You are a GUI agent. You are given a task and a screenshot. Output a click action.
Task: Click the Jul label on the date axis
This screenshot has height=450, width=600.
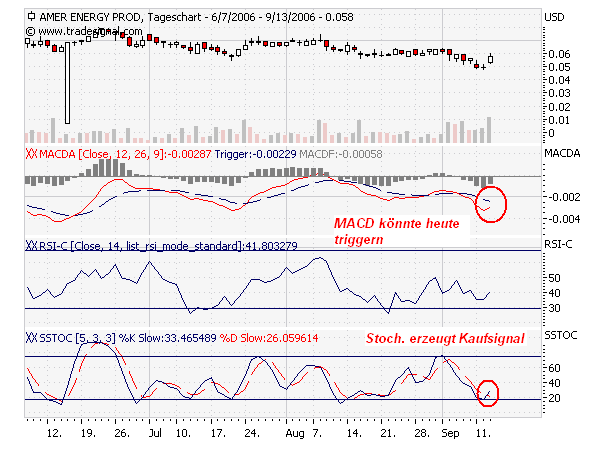coord(155,433)
